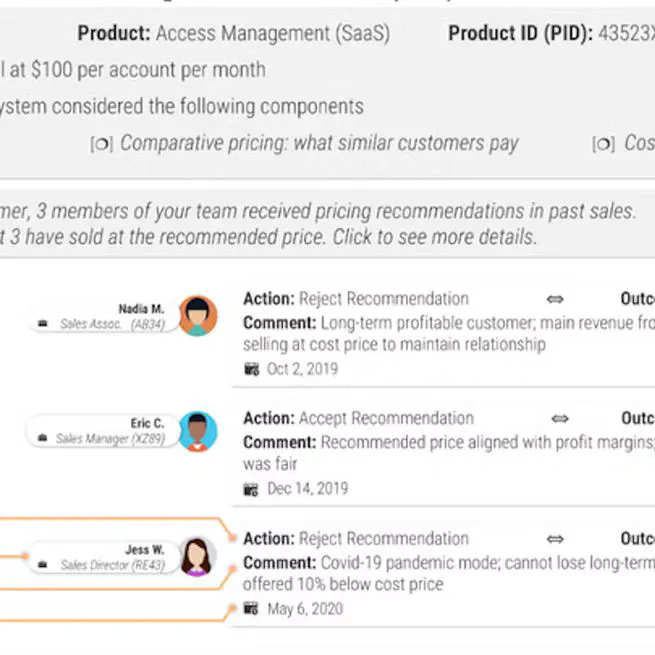Toggle the component icon right of Comparative pricing
655x655 pixels.
tap(603, 144)
